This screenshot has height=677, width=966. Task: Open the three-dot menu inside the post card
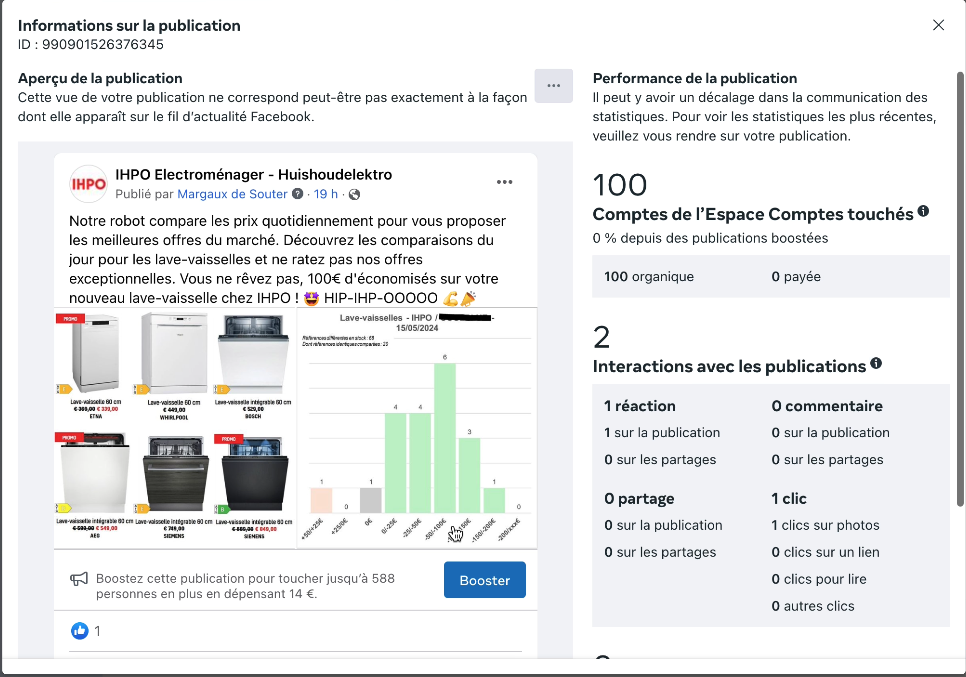[x=505, y=182]
